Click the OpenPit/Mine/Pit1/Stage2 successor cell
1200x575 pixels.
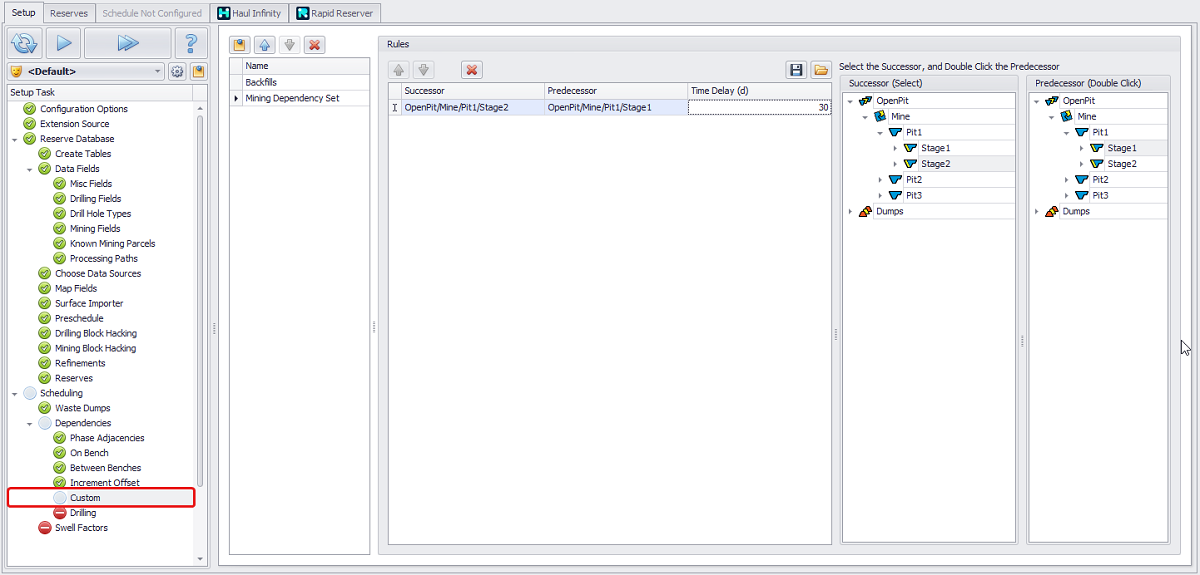(x=472, y=107)
